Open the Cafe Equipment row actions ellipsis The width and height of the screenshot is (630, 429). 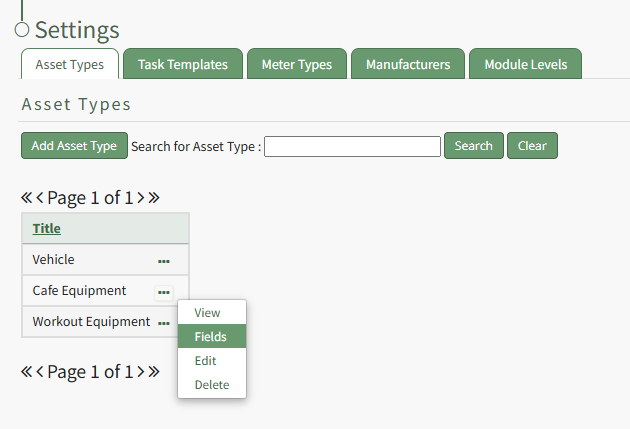(x=163, y=291)
